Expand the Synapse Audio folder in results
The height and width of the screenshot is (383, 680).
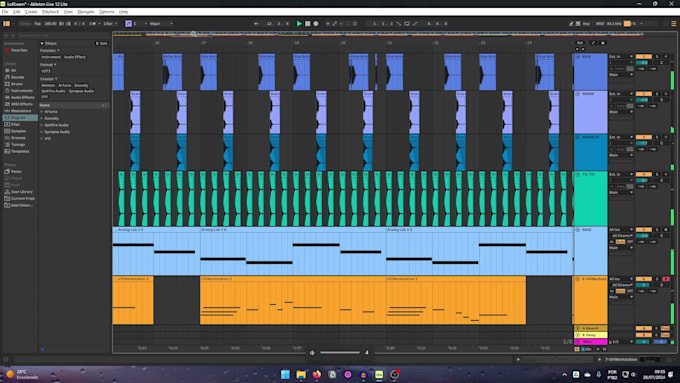pos(42,131)
